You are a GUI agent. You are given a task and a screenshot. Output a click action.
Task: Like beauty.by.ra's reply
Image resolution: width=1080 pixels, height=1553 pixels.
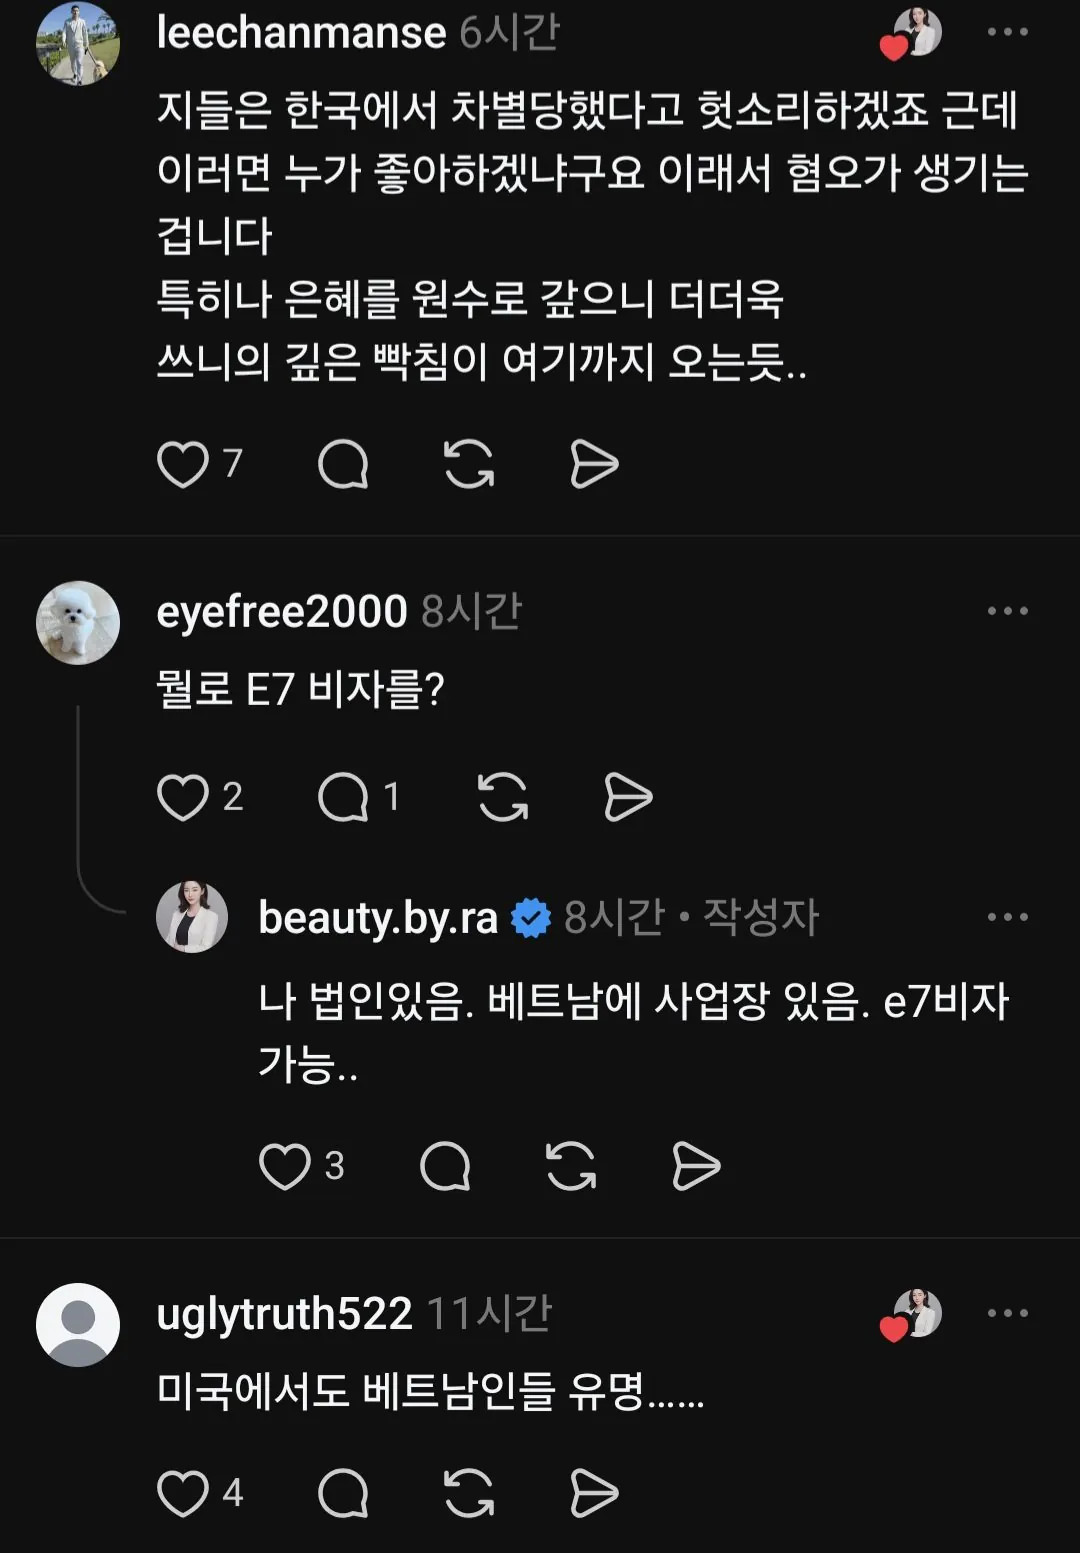click(x=285, y=1166)
